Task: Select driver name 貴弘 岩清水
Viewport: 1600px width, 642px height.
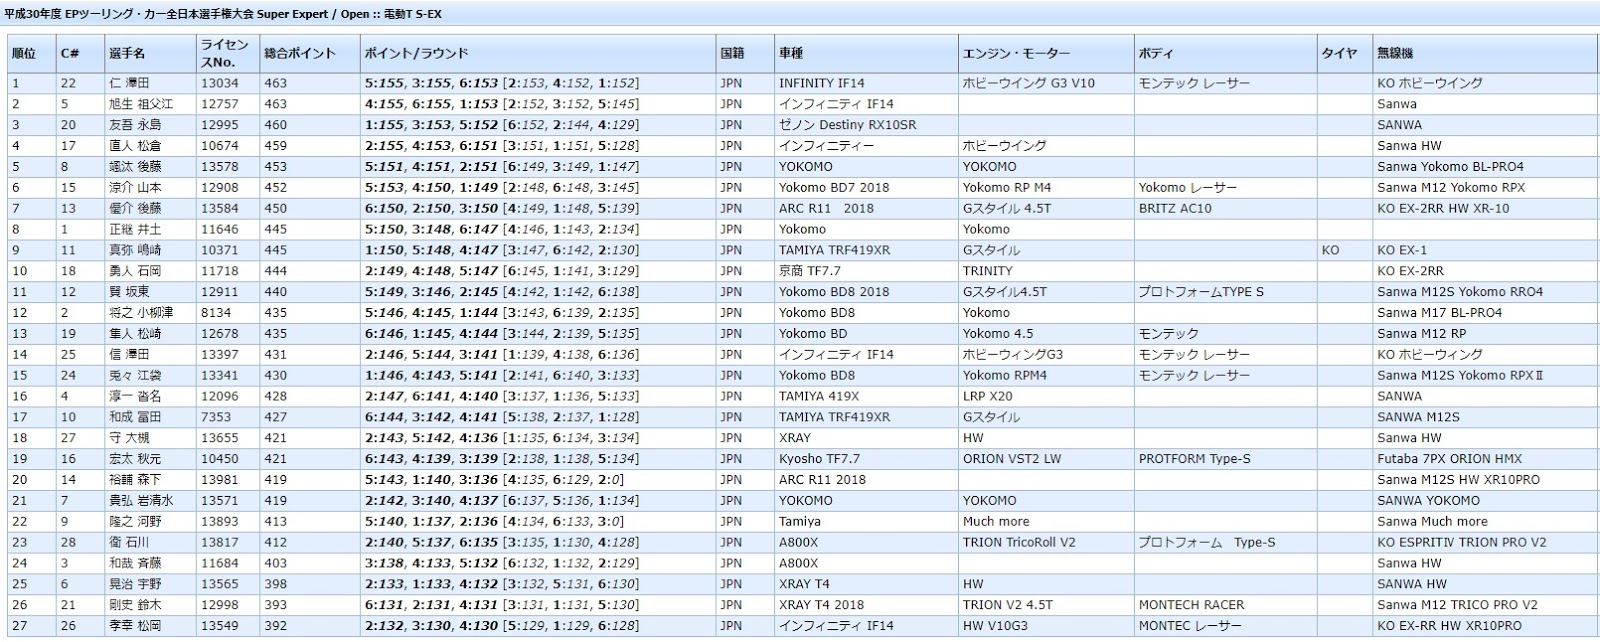Action: [x=141, y=501]
